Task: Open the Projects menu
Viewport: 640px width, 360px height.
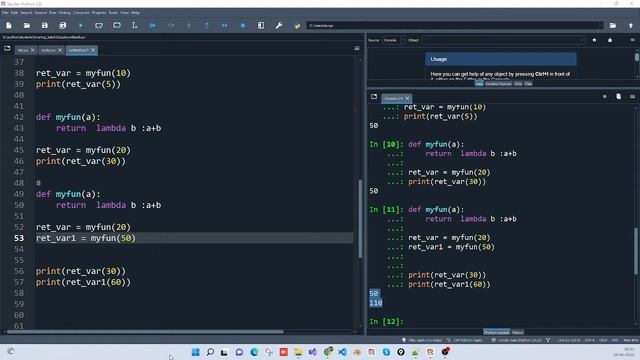Action: click(x=99, y=13)
